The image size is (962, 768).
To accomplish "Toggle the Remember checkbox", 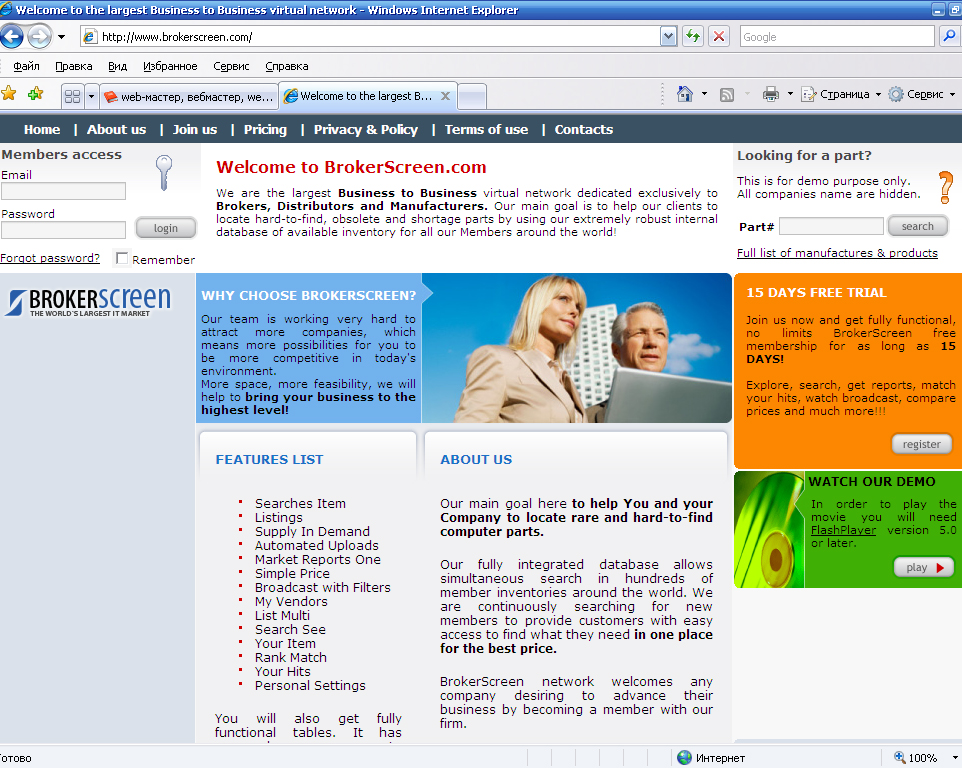I will [122, 258].
